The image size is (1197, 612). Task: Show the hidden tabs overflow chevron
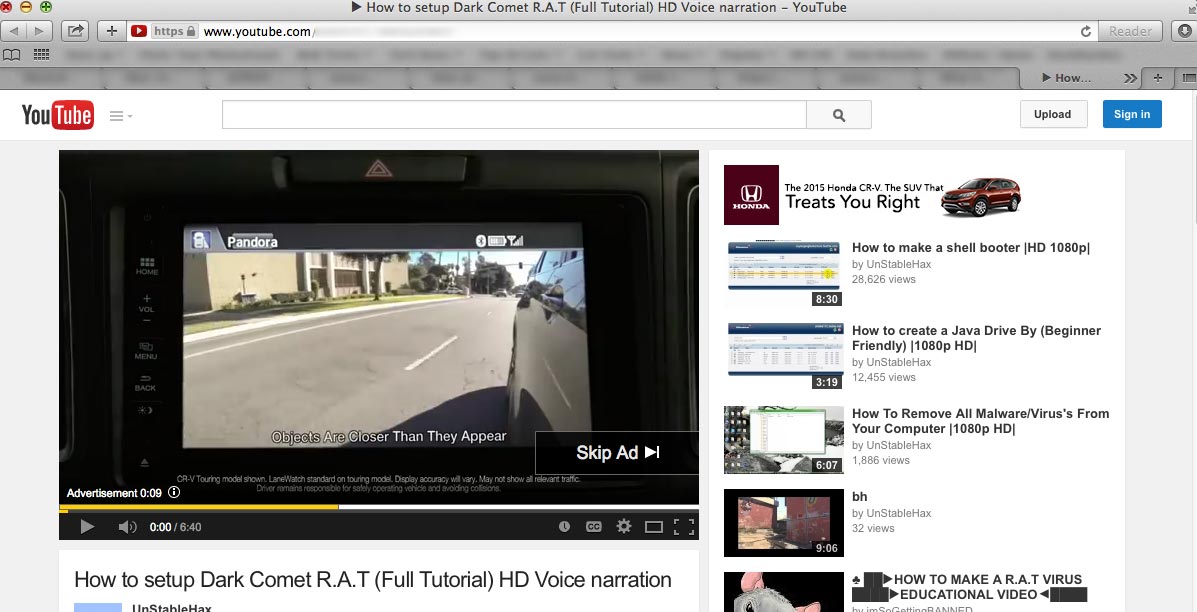1130,78
